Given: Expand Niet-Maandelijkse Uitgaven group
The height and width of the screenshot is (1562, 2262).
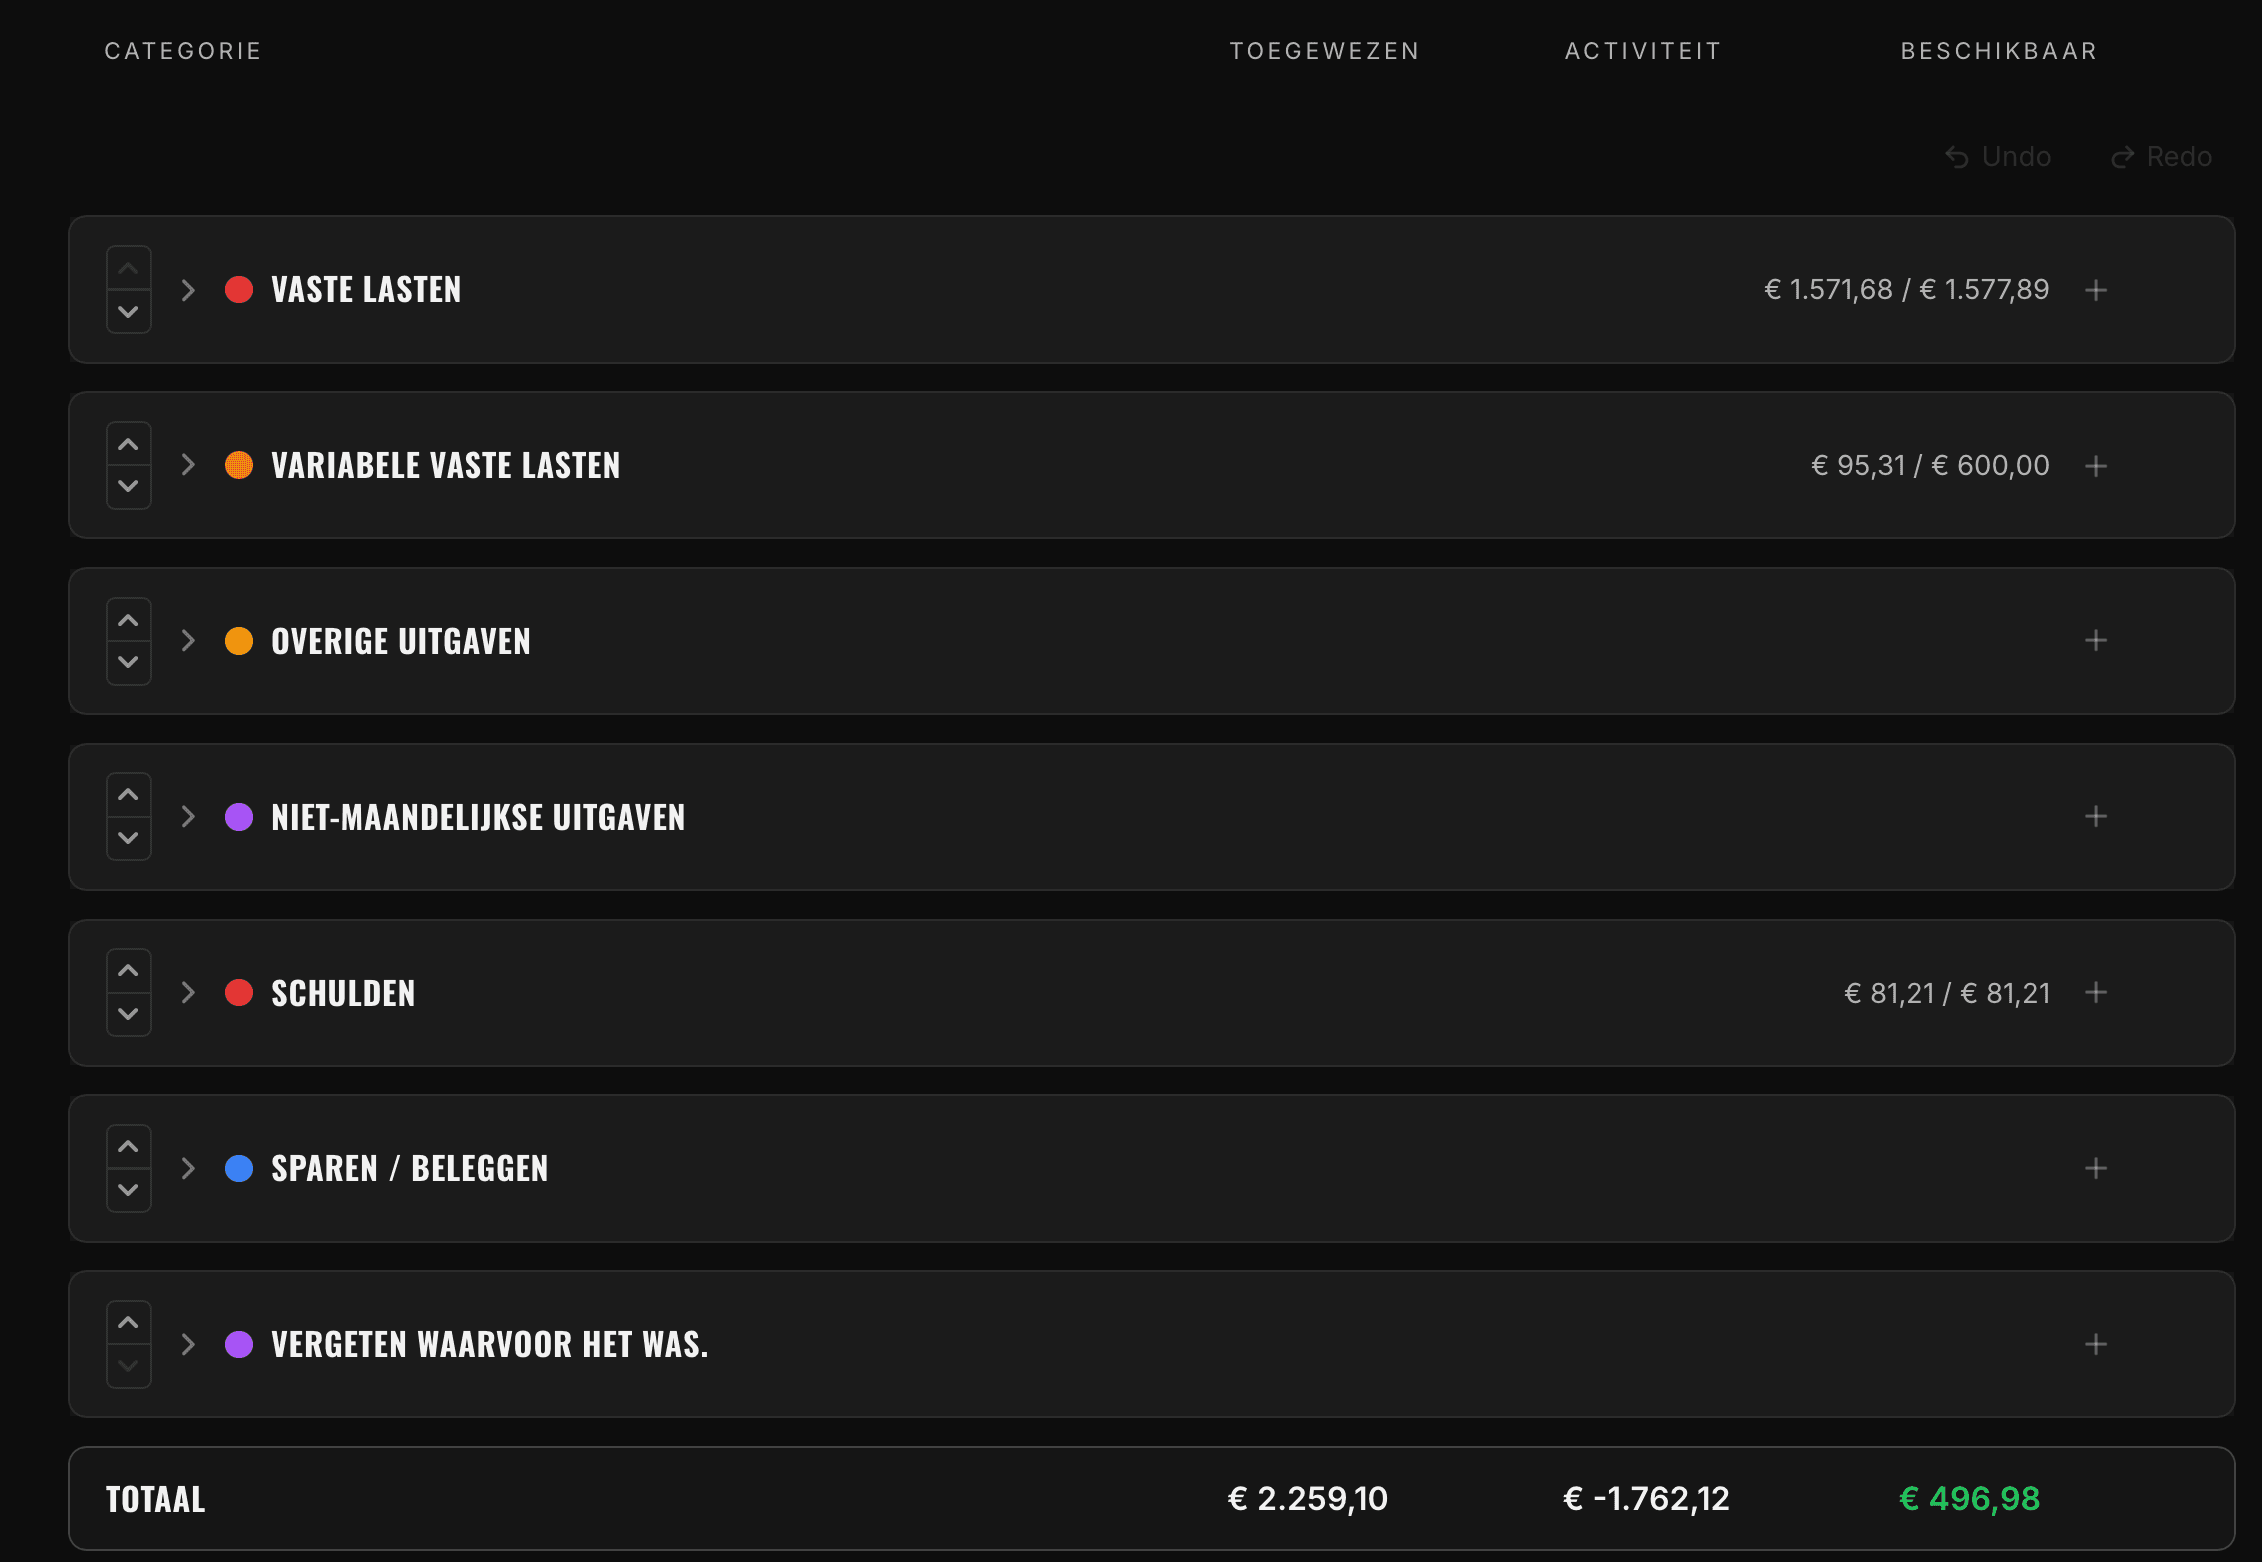Looking at the screenshot, I should click(188, 817).
